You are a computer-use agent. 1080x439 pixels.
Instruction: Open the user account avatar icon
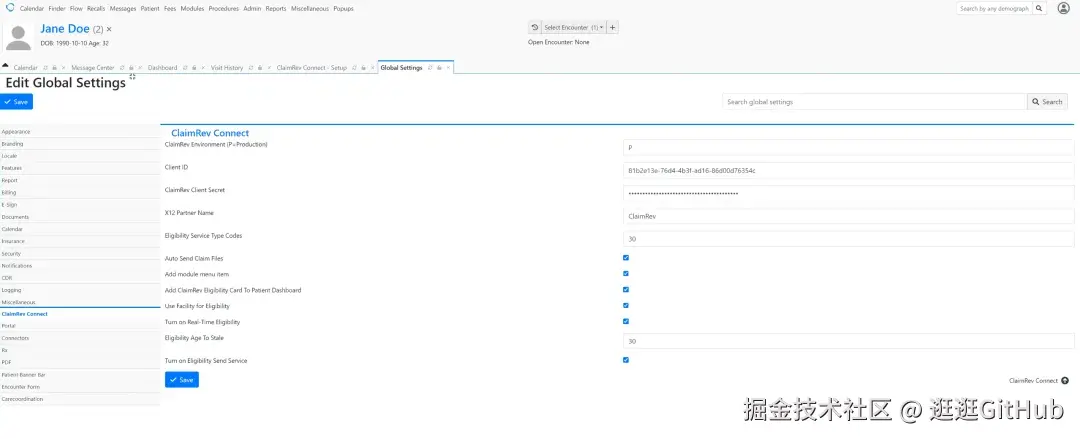[1063, 8]
